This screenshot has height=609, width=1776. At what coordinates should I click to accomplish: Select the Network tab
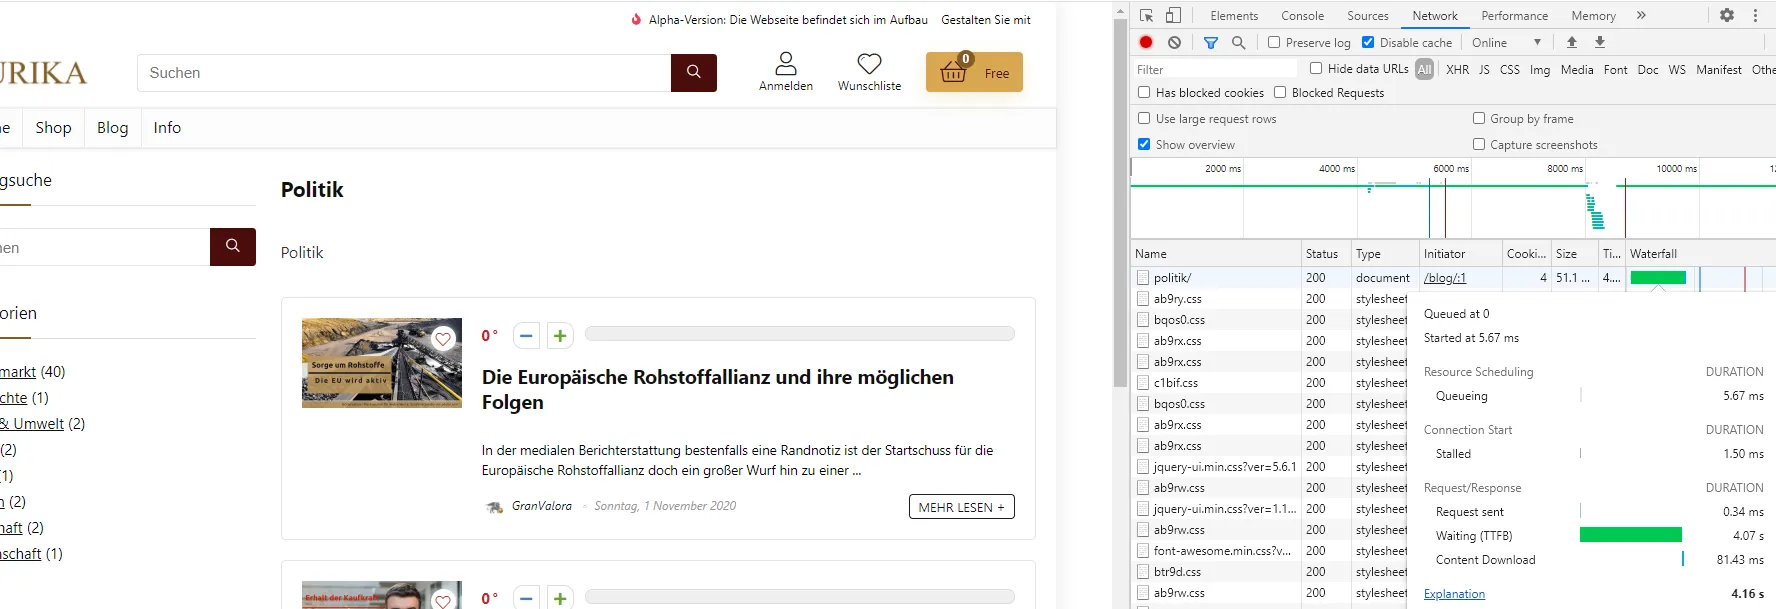point(1435,16)
